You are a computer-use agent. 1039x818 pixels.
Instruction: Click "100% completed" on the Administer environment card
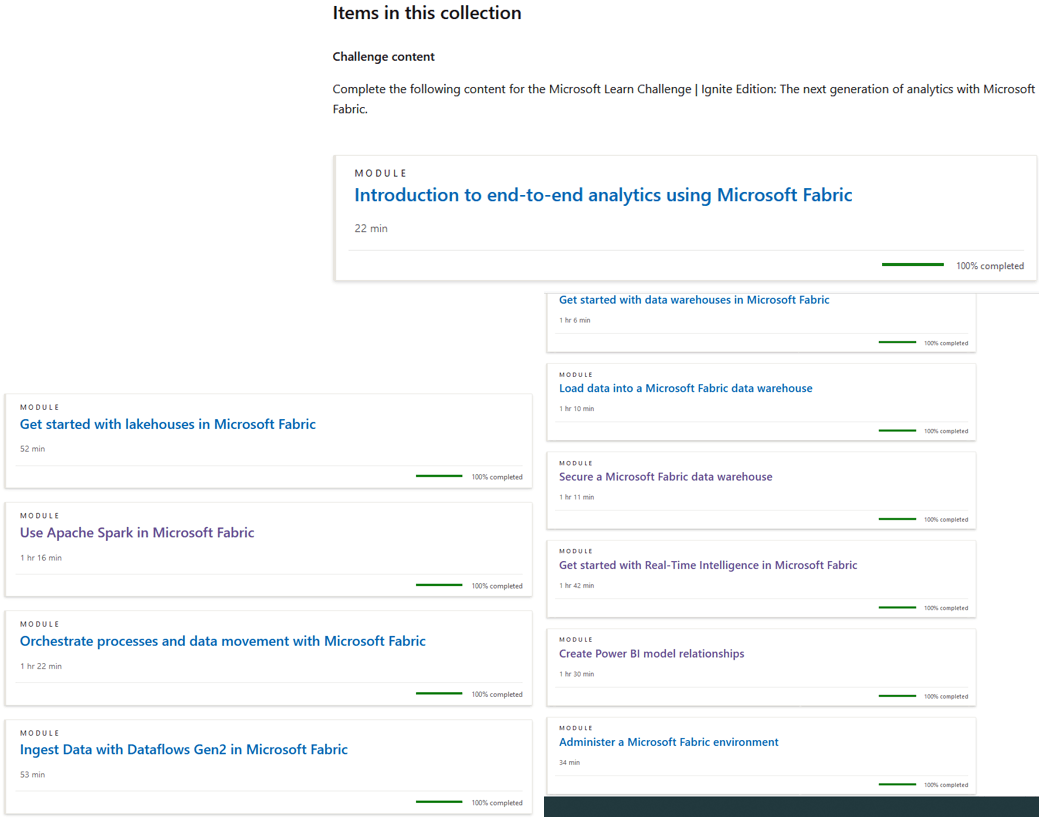pos(946,785)
